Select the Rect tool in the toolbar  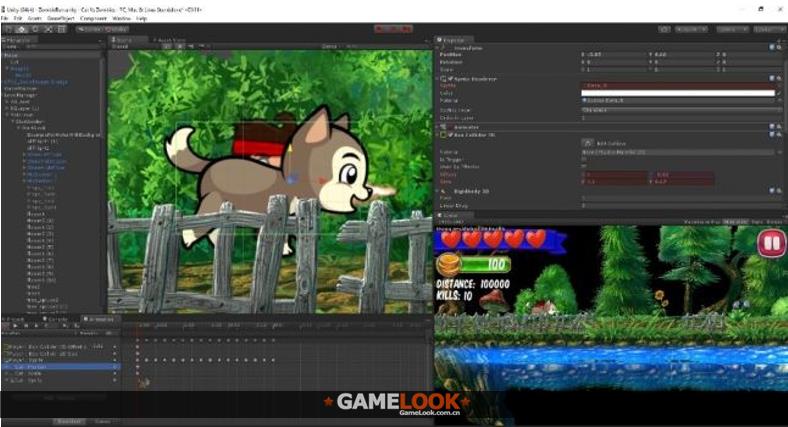pos(62,29)
